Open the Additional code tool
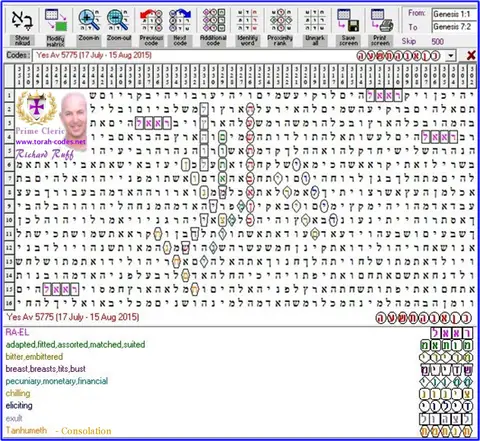Image resolution: width=480 pixels, height=441 pixels. 214,20
